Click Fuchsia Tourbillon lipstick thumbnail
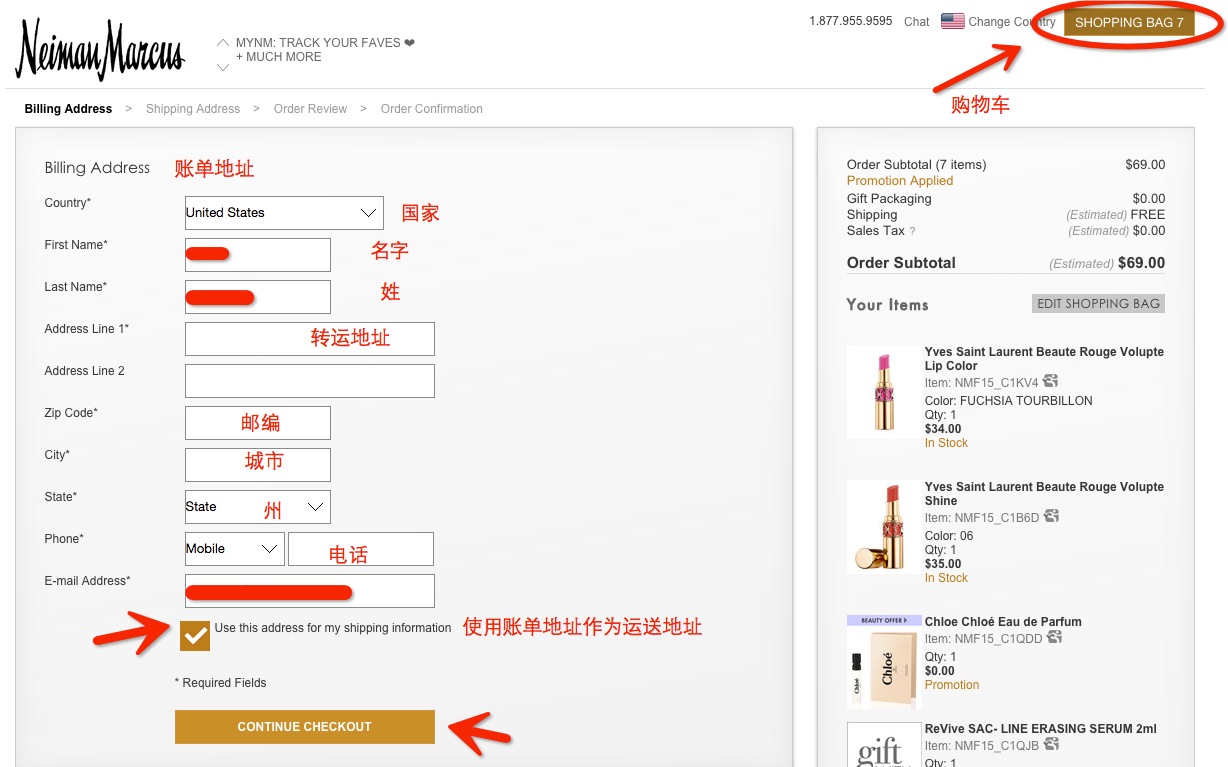1228x767 pixels. [x=883, y=392]
